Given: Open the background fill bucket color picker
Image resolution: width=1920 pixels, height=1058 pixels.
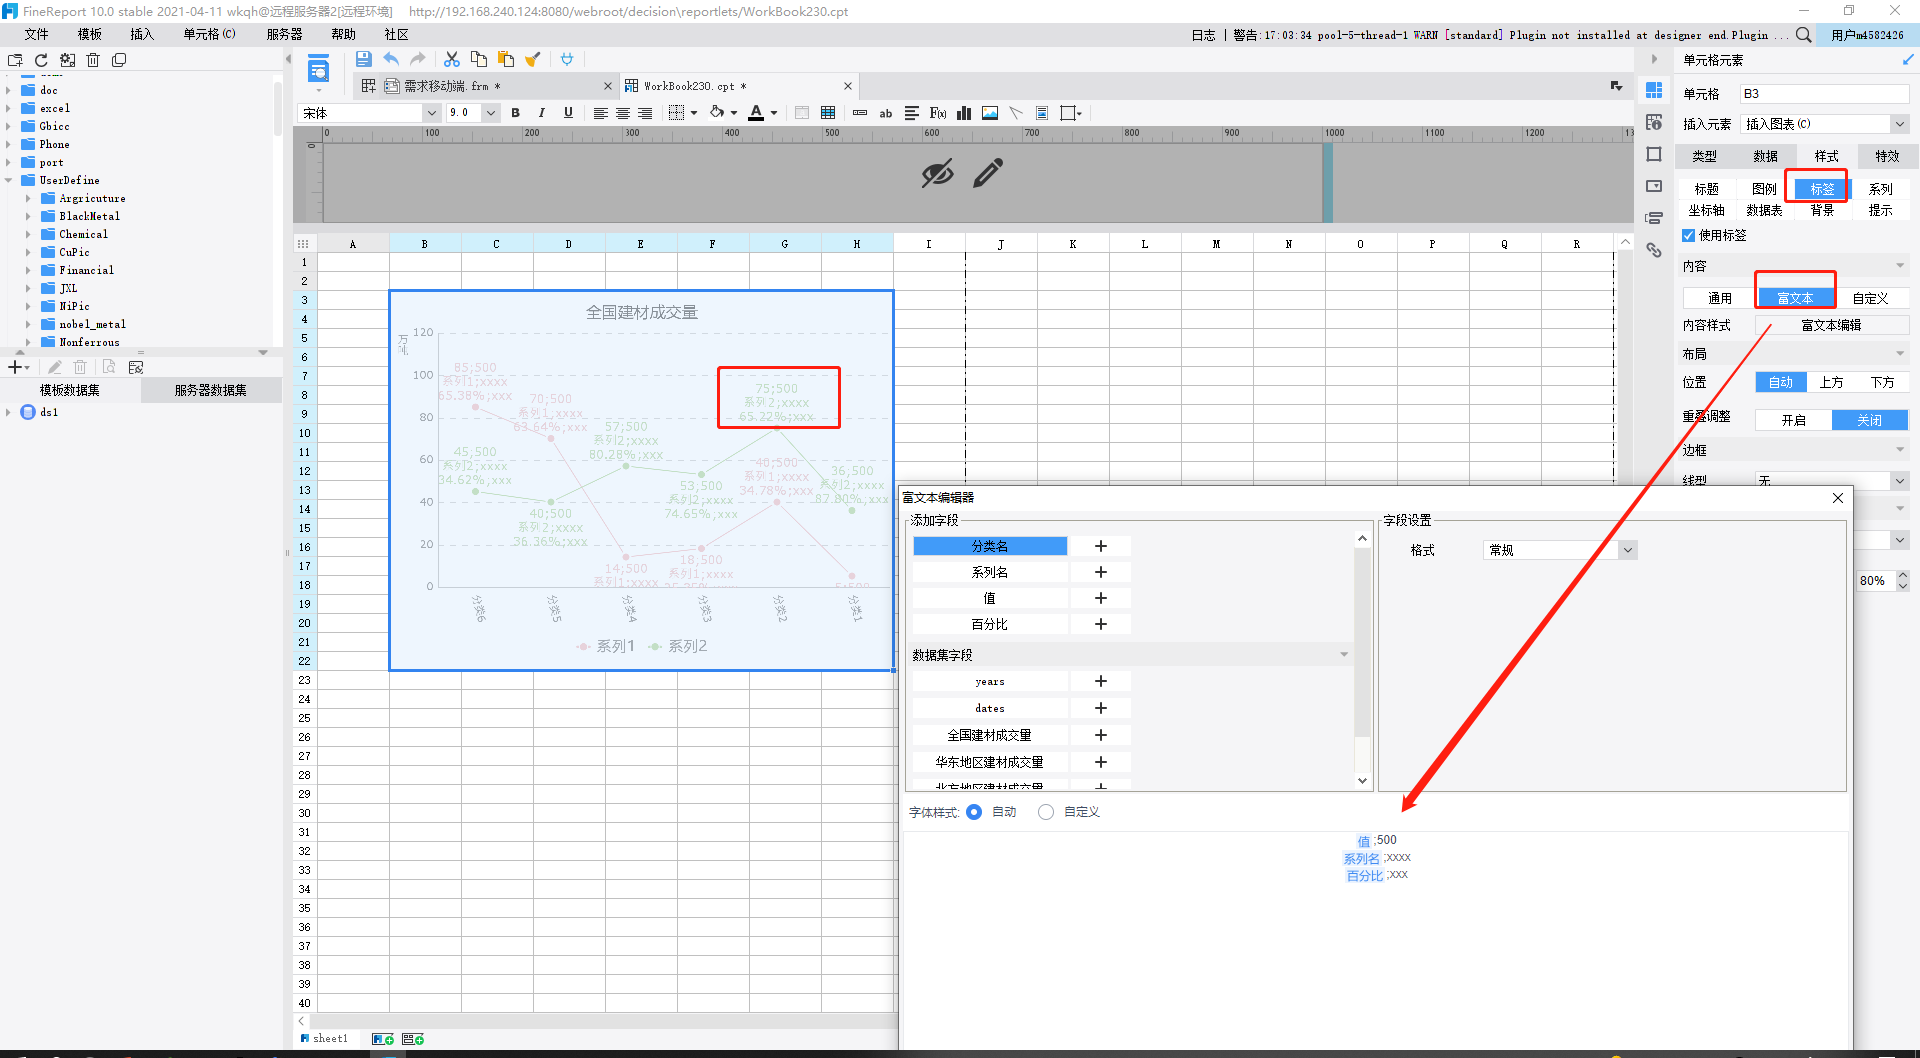Looking at the screenshot, I should click(717, 113).
